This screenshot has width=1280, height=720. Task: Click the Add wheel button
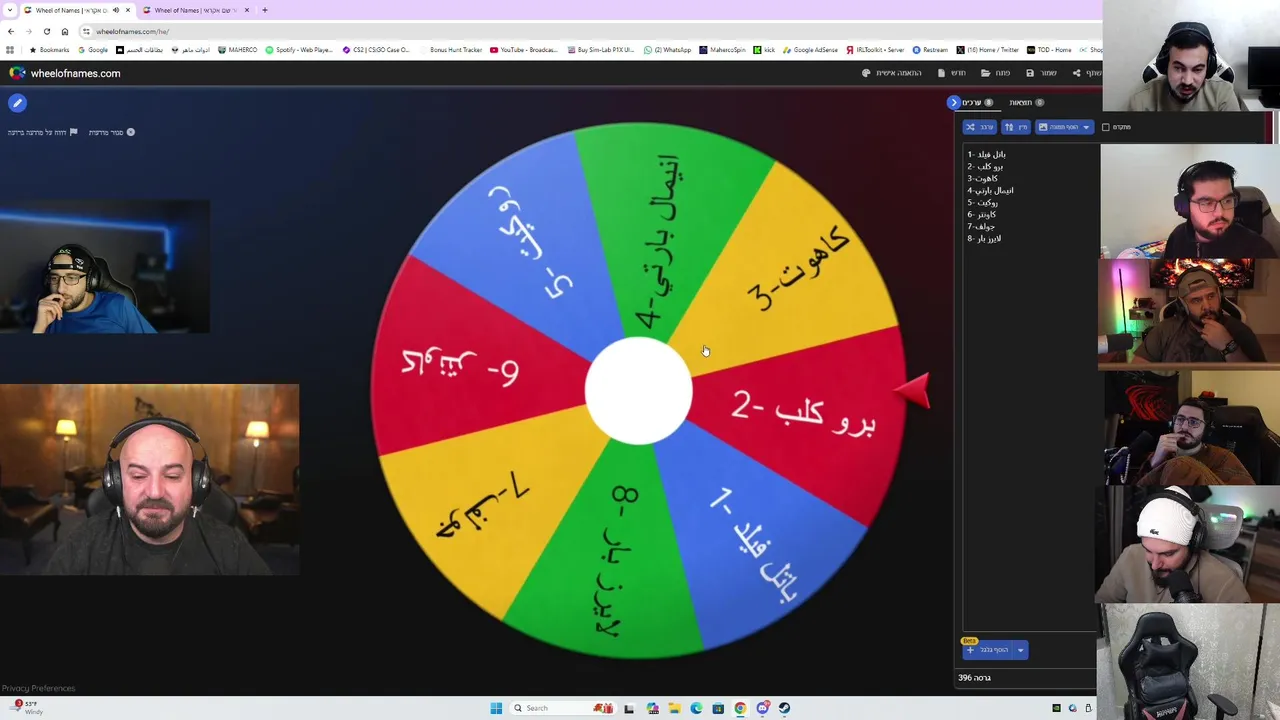coord(988,650)
